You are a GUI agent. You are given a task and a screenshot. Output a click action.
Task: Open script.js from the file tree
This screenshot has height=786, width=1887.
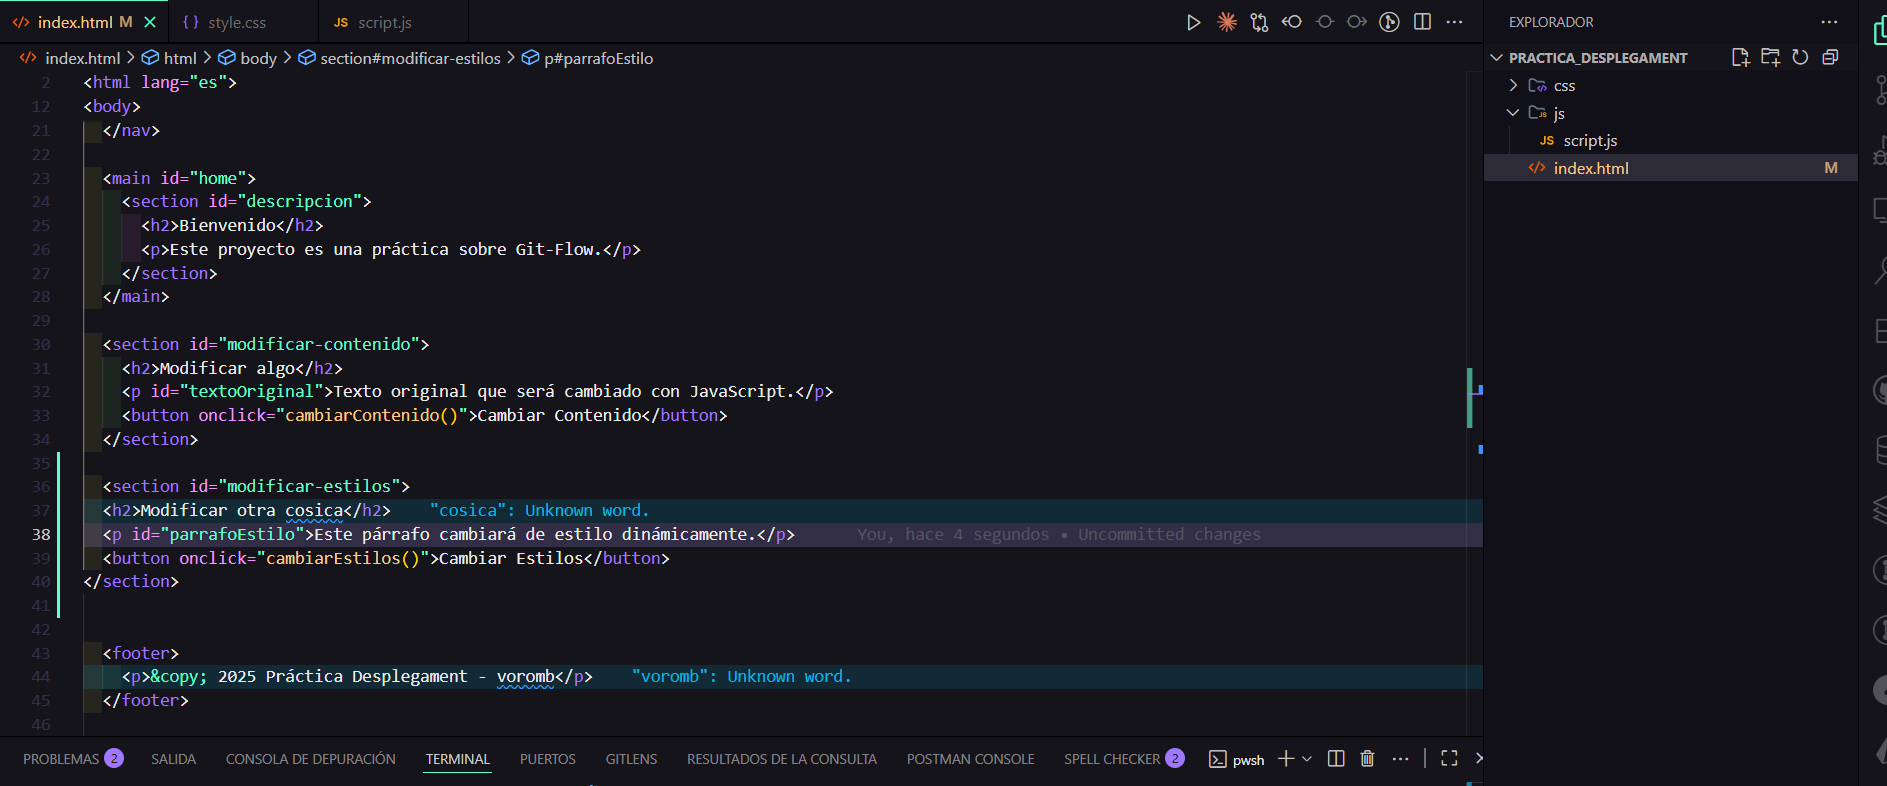click(1590, 141)
